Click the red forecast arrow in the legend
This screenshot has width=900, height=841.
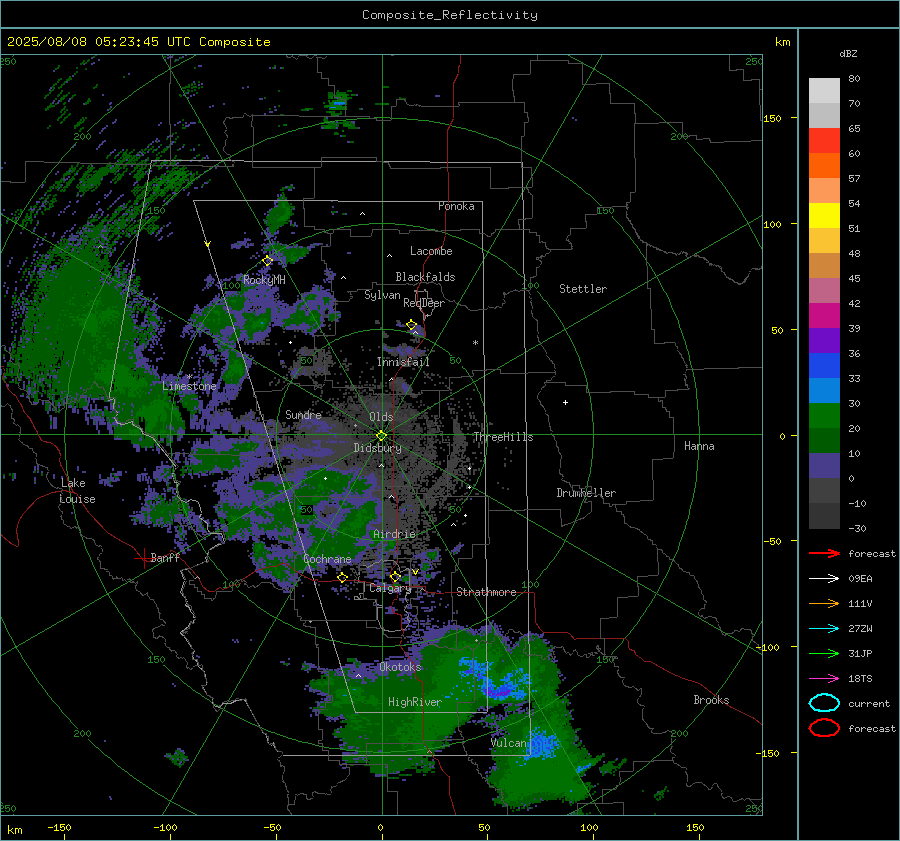[824, 553]
